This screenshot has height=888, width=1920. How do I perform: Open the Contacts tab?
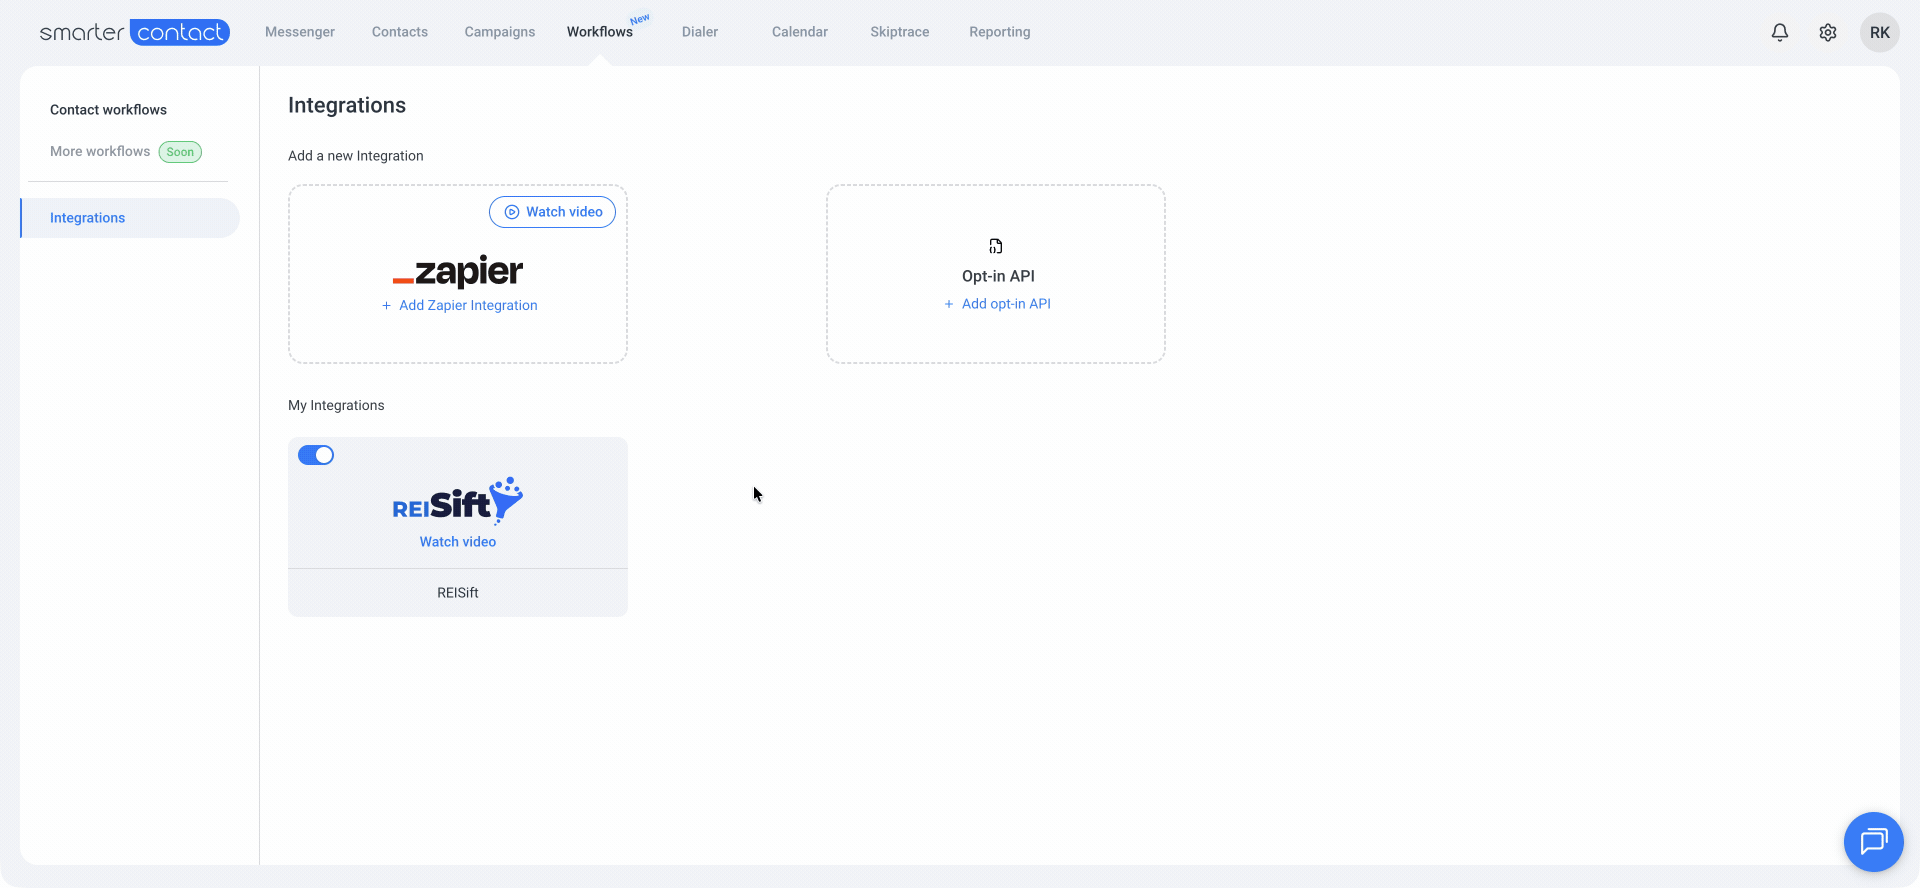point(400,32)
